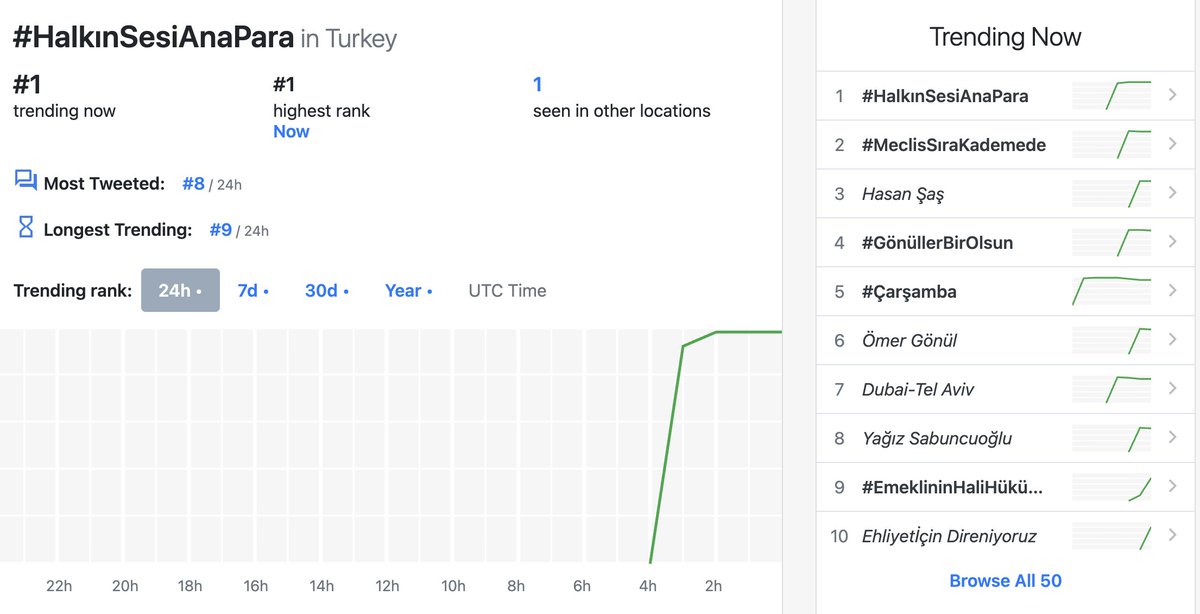1200x614 pixels.
Task: Click the 4h mark on chart axis
Action: [648, 586]
